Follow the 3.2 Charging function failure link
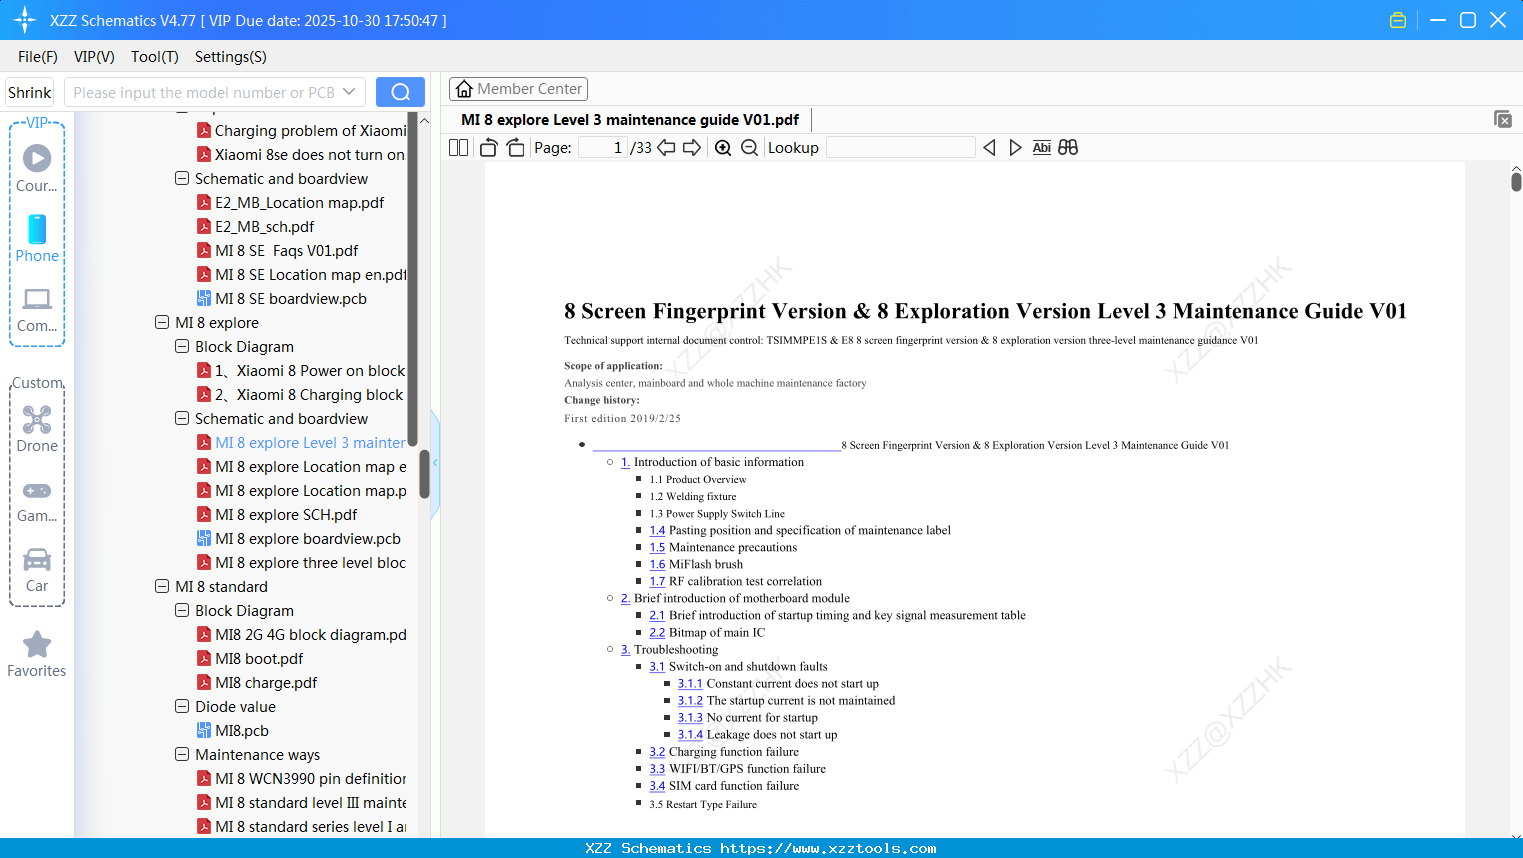Screen dimensions: 1523x858 pos(657,752)
